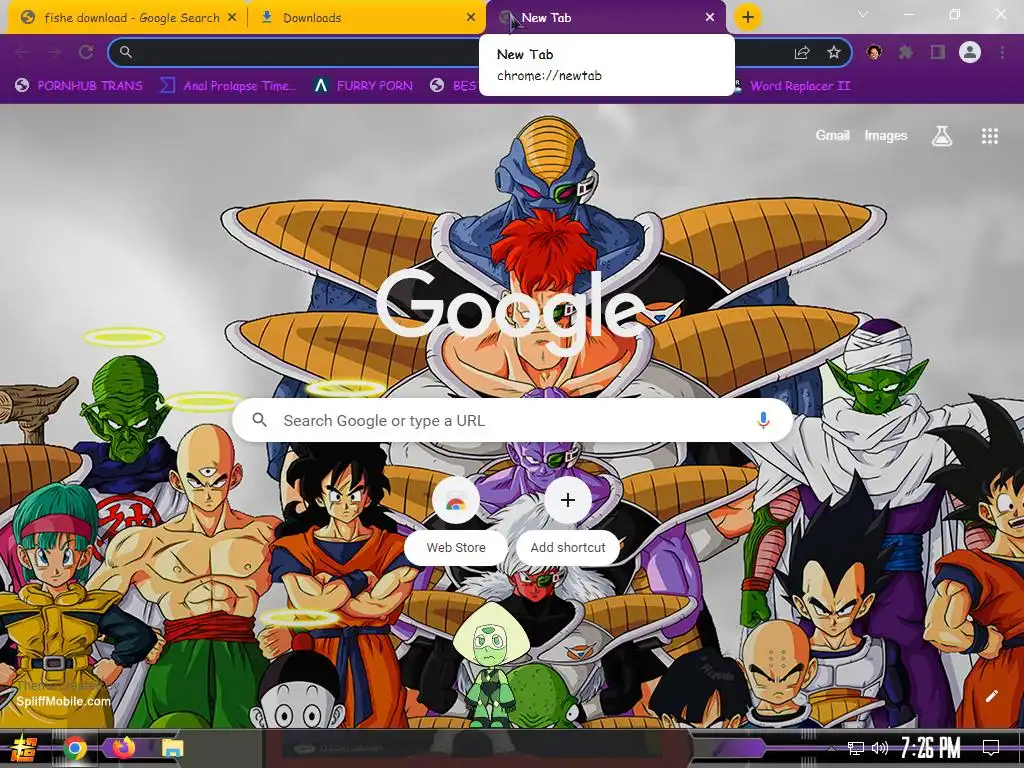Open the network status tray icon

click(x=856, y=748)
